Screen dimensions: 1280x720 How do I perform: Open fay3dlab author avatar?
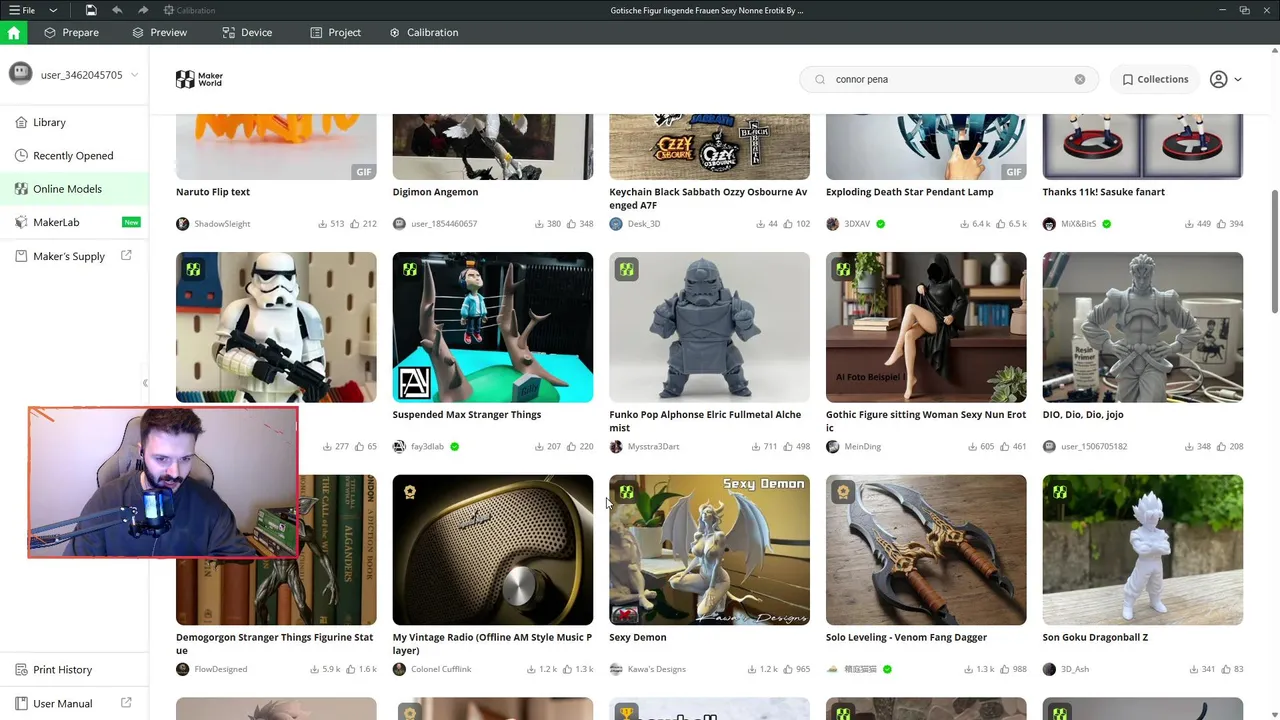point(399,447)
